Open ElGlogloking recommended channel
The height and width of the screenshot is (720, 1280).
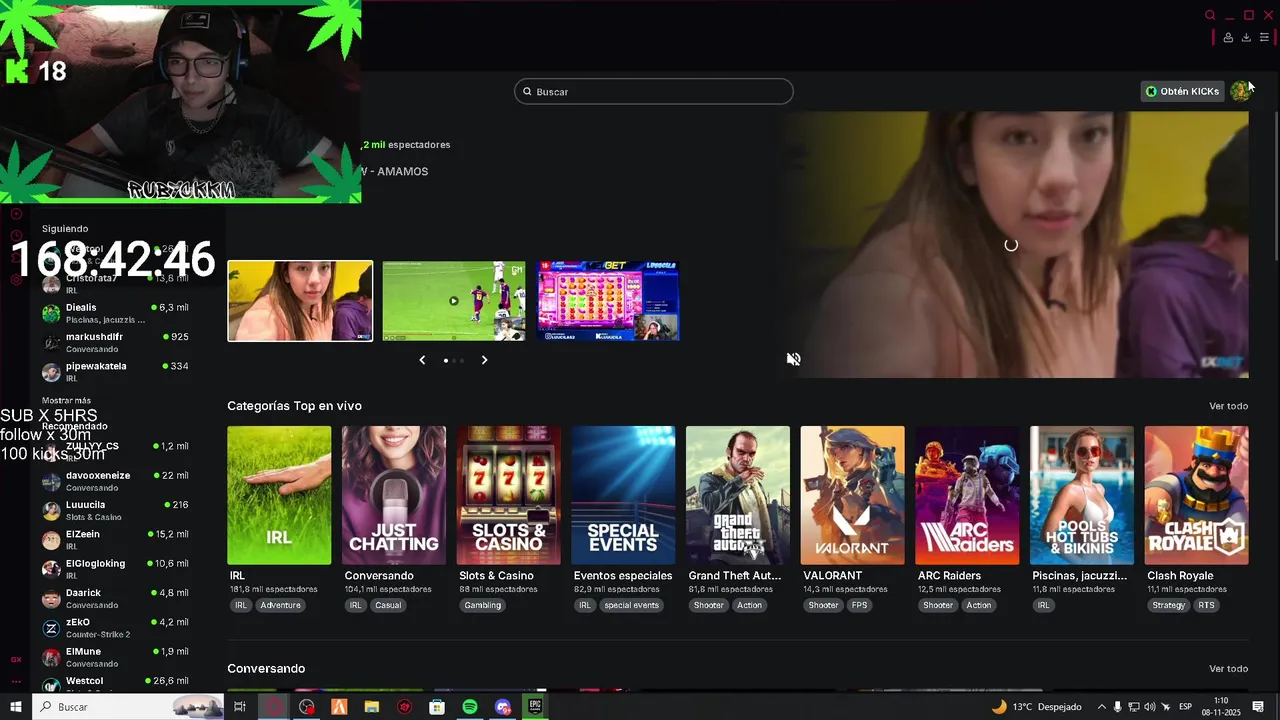115,569
